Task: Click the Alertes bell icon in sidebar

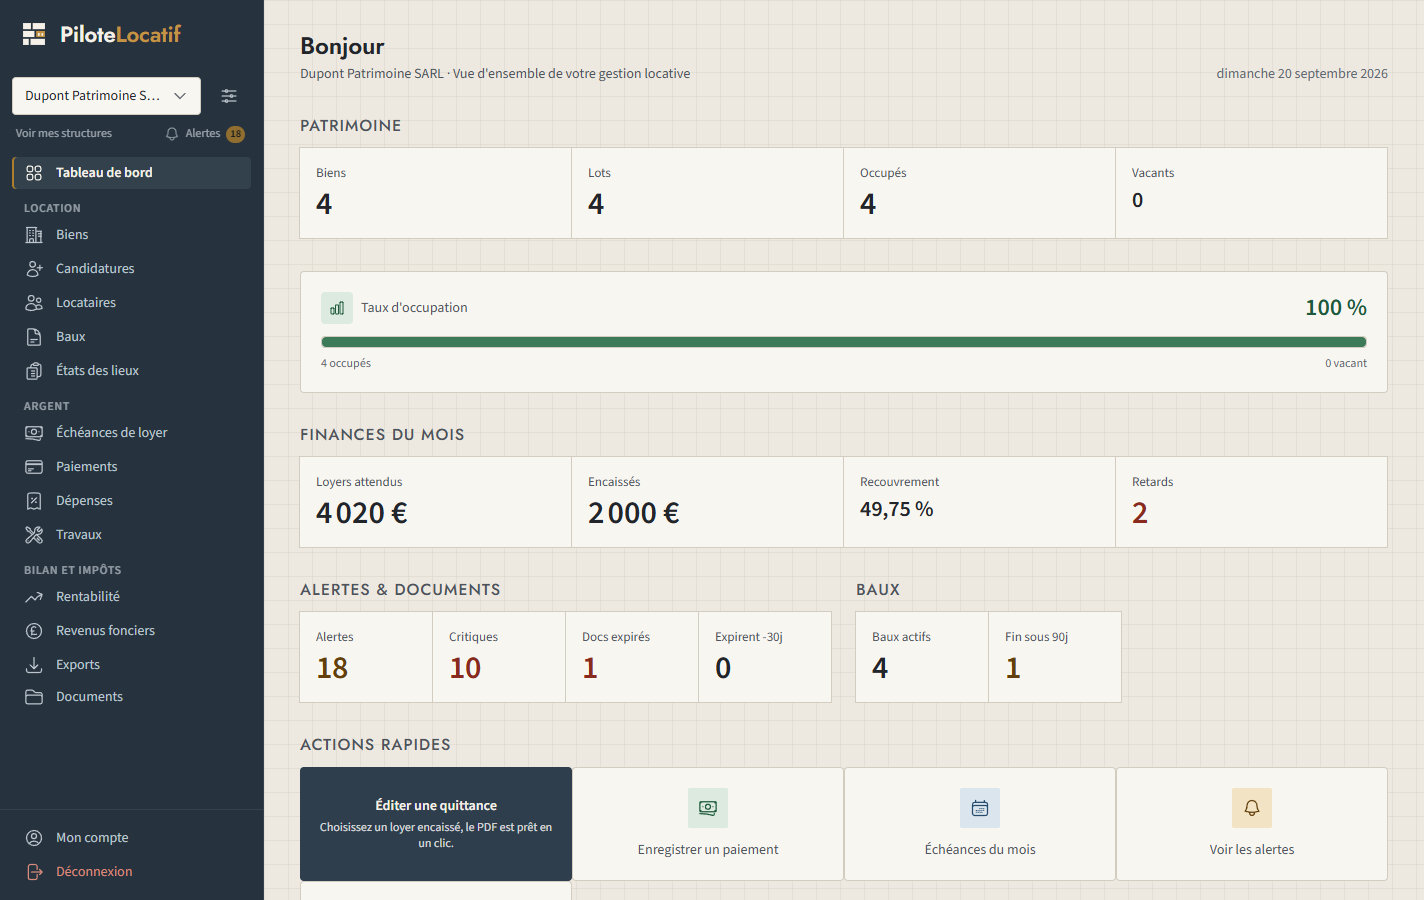Action: click(172, 134)
